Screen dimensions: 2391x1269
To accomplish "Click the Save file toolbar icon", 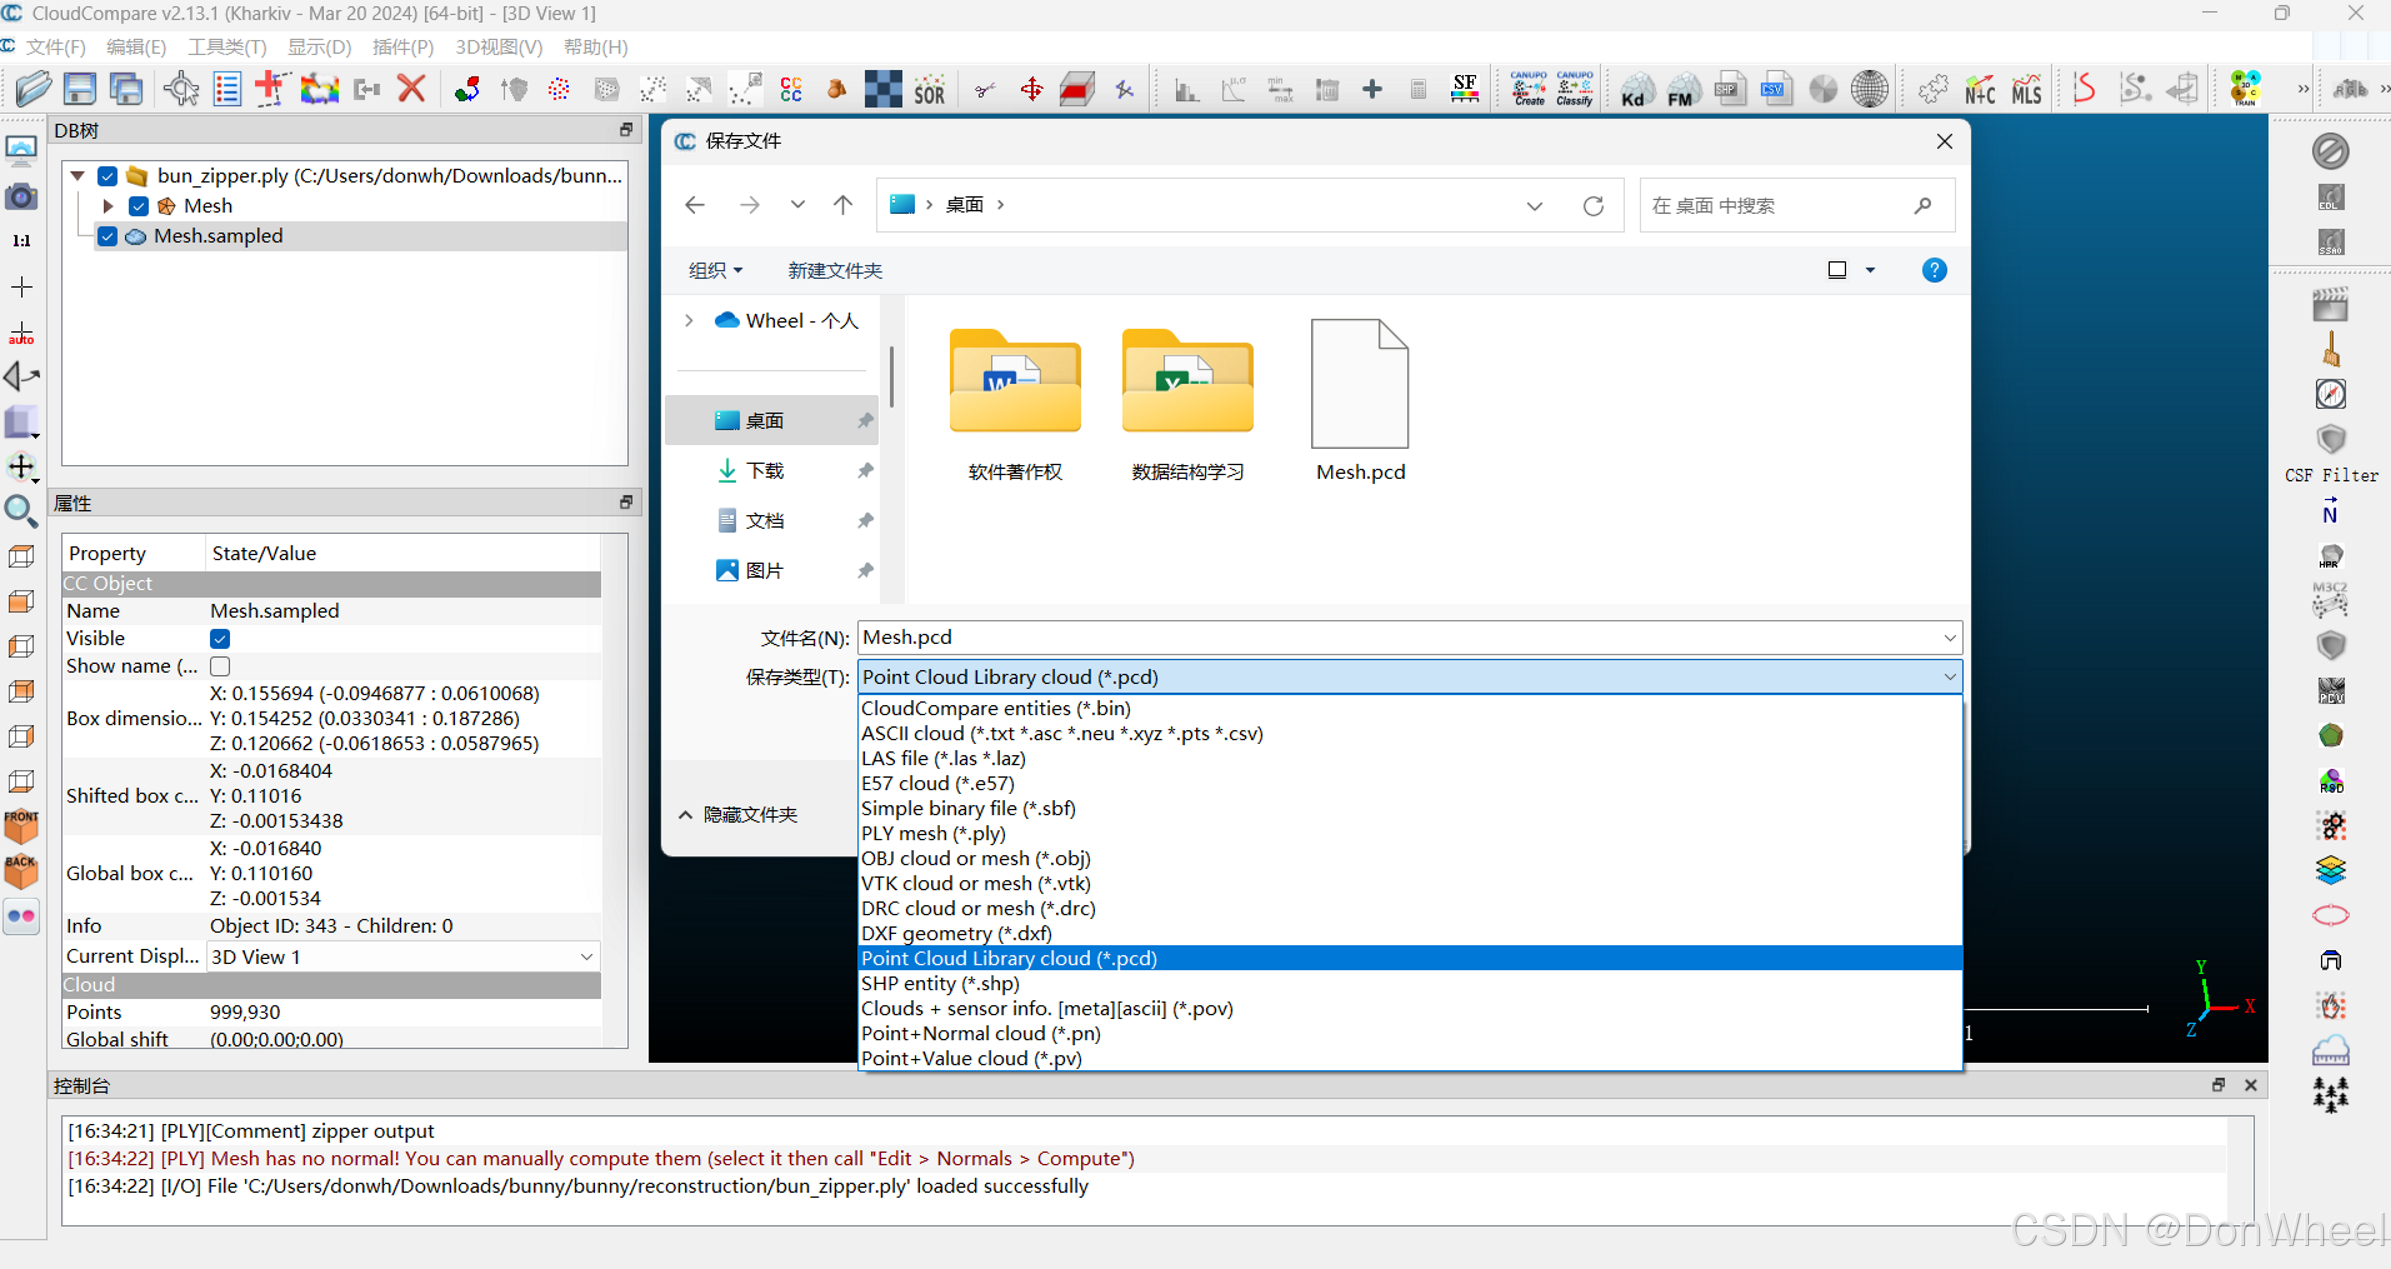I will [x=79, y=89].
